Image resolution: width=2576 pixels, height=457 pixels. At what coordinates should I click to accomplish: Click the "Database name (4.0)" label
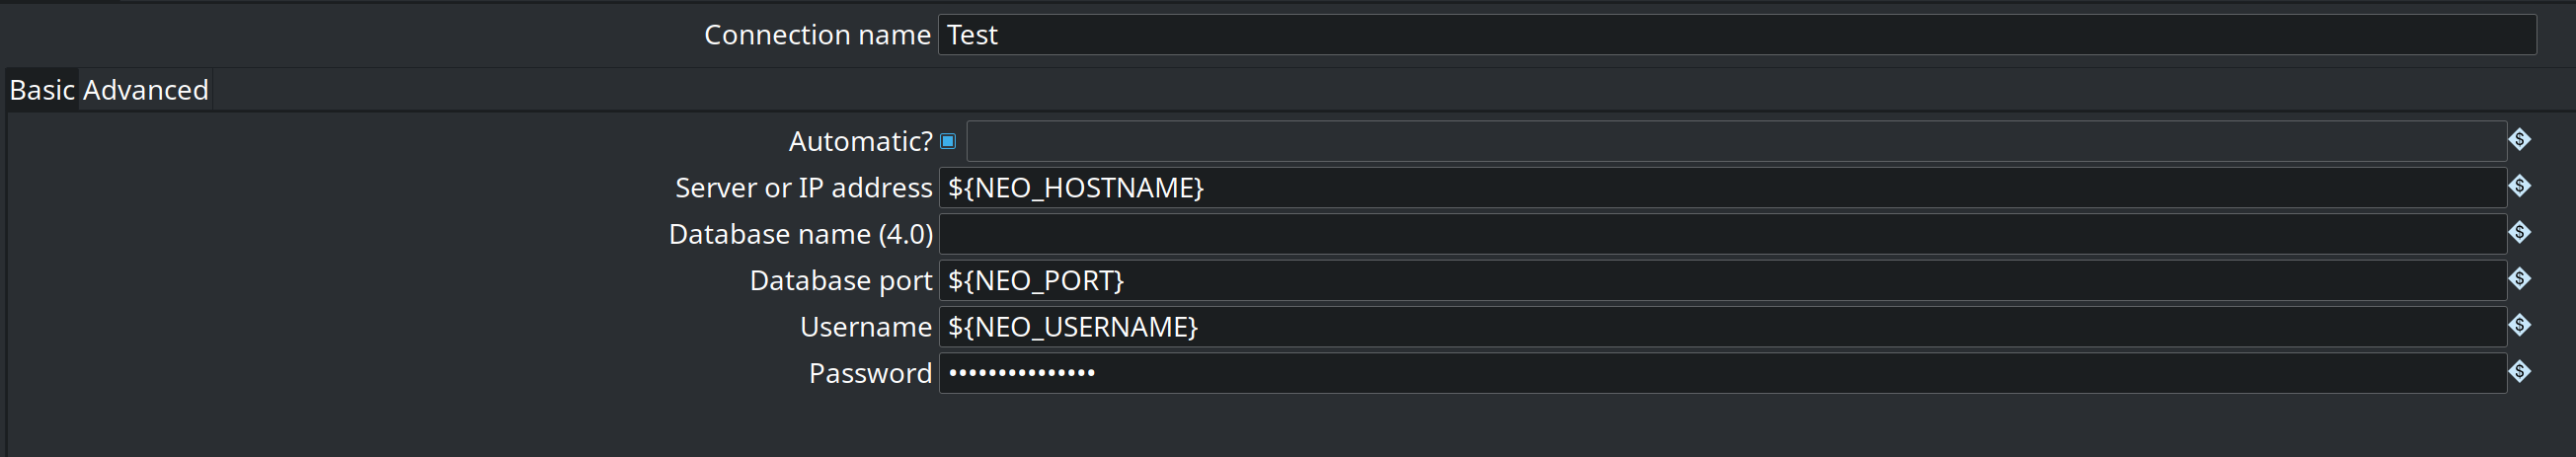click(800, 234)
